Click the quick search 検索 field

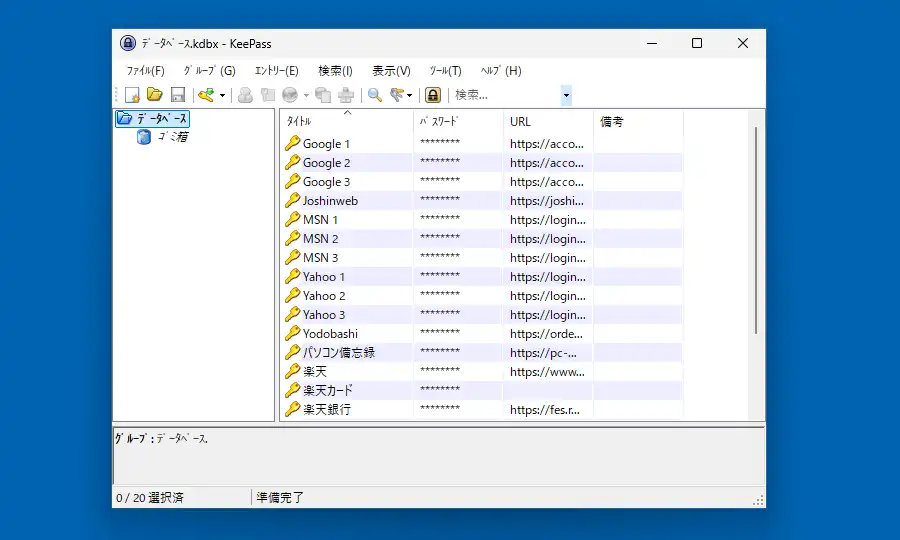click(507, 95)
